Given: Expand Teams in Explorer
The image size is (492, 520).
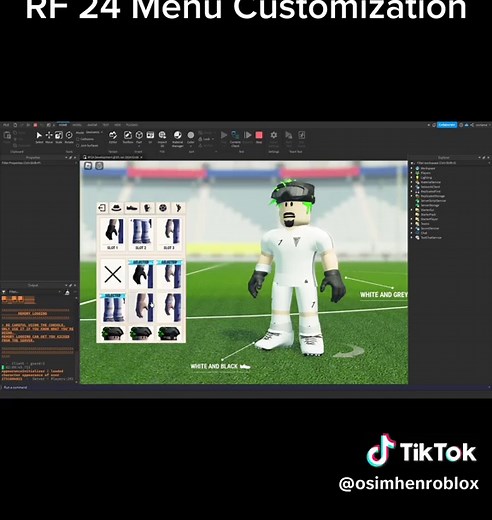Looking at the screenshot, I should [412, 224].
